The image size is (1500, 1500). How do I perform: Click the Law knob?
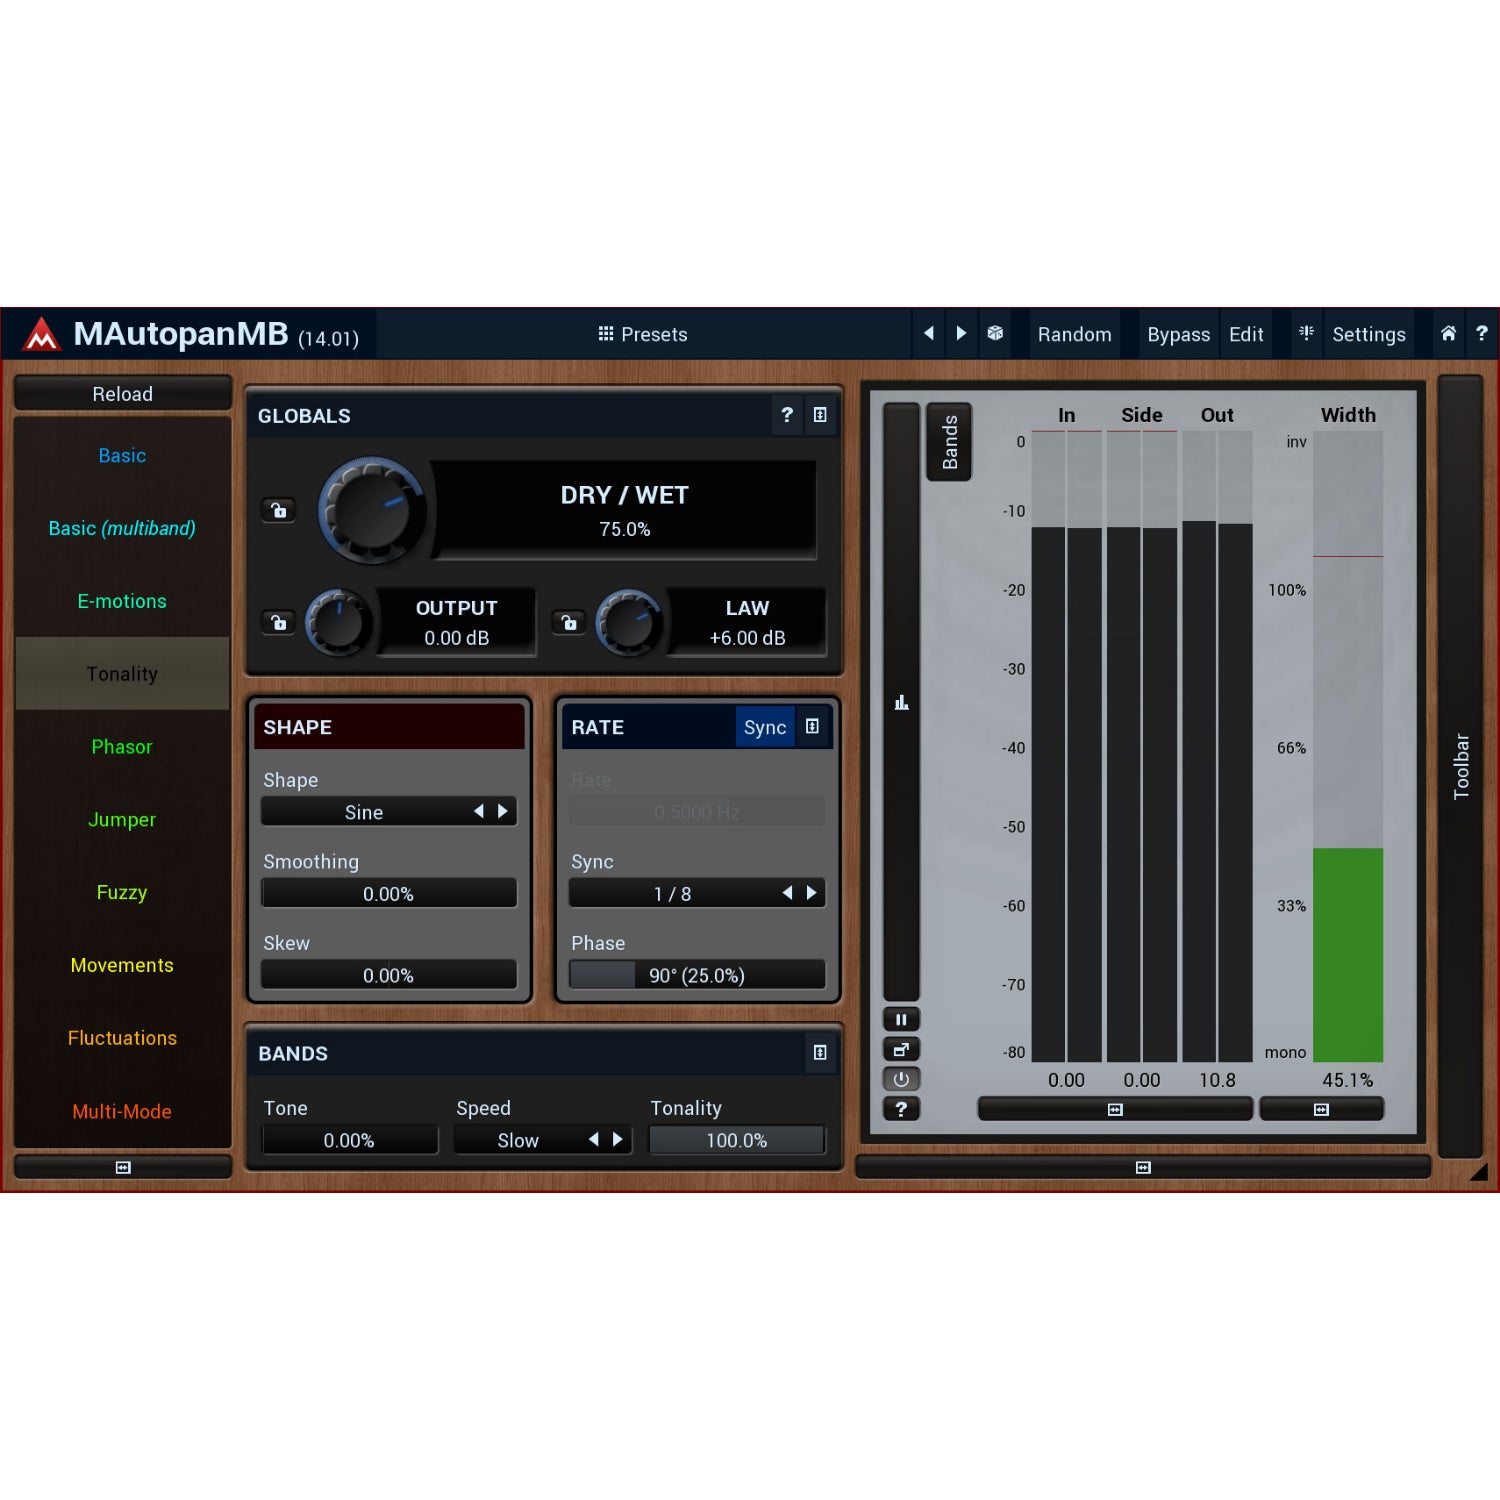629,622
